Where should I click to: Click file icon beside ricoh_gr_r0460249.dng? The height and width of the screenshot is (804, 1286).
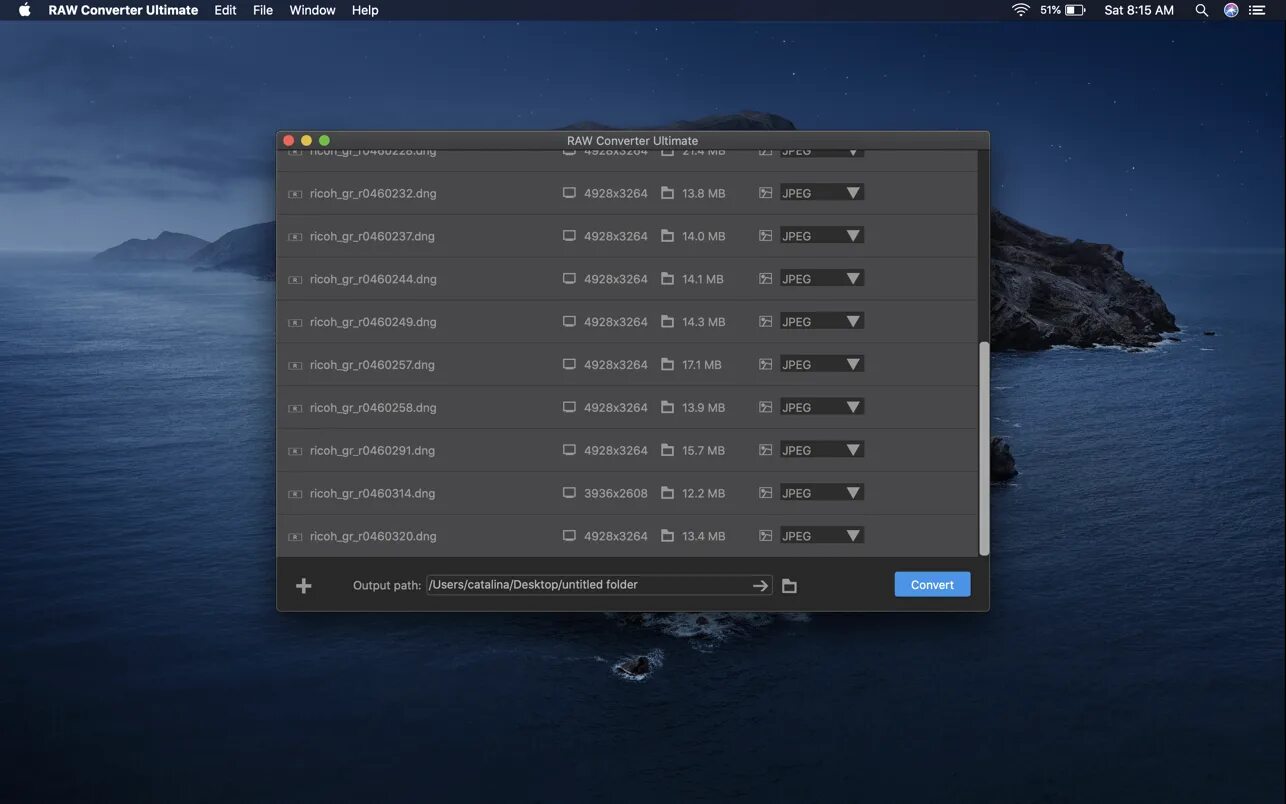[x=295, y=323]
